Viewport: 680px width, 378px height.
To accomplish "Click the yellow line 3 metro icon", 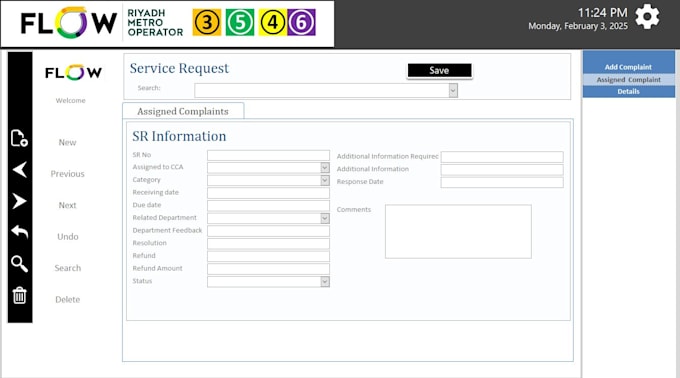I will [x=206, y=22].
